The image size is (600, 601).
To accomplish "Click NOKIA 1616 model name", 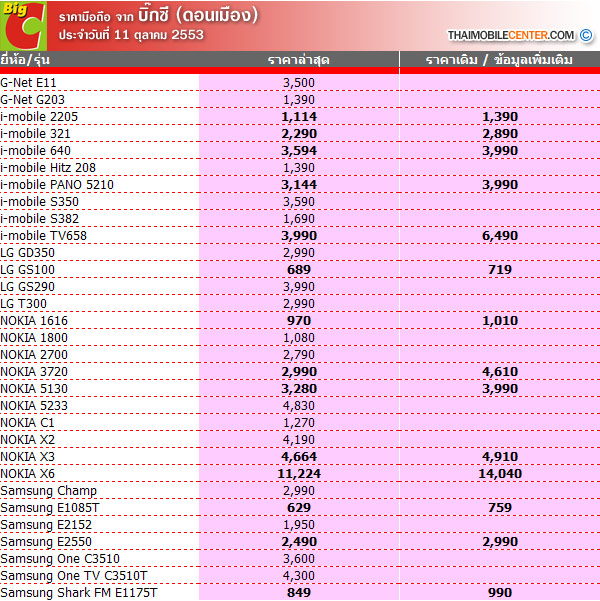I will 34,320.
